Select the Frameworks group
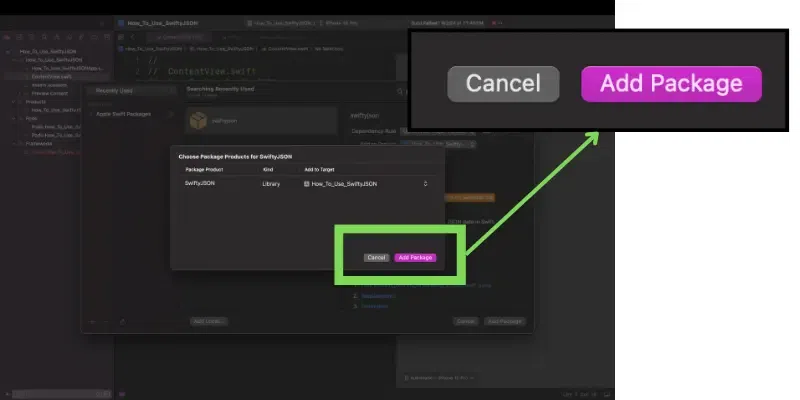The width and height of the screenshot is (800, 400). tap(39, 144)
